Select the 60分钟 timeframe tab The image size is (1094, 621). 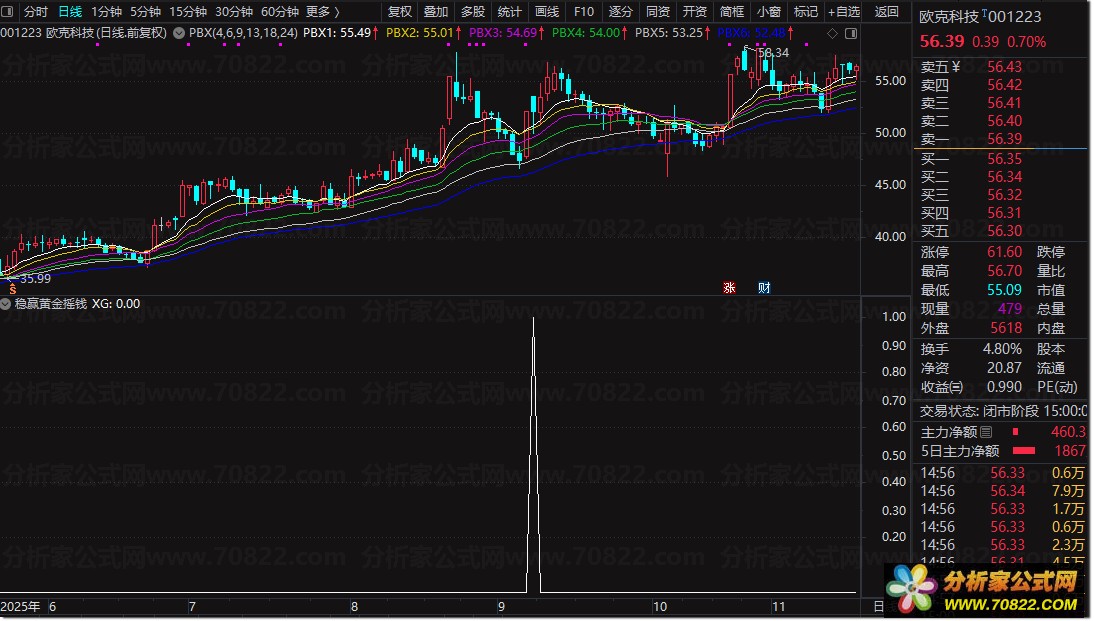tap(279, 11)
